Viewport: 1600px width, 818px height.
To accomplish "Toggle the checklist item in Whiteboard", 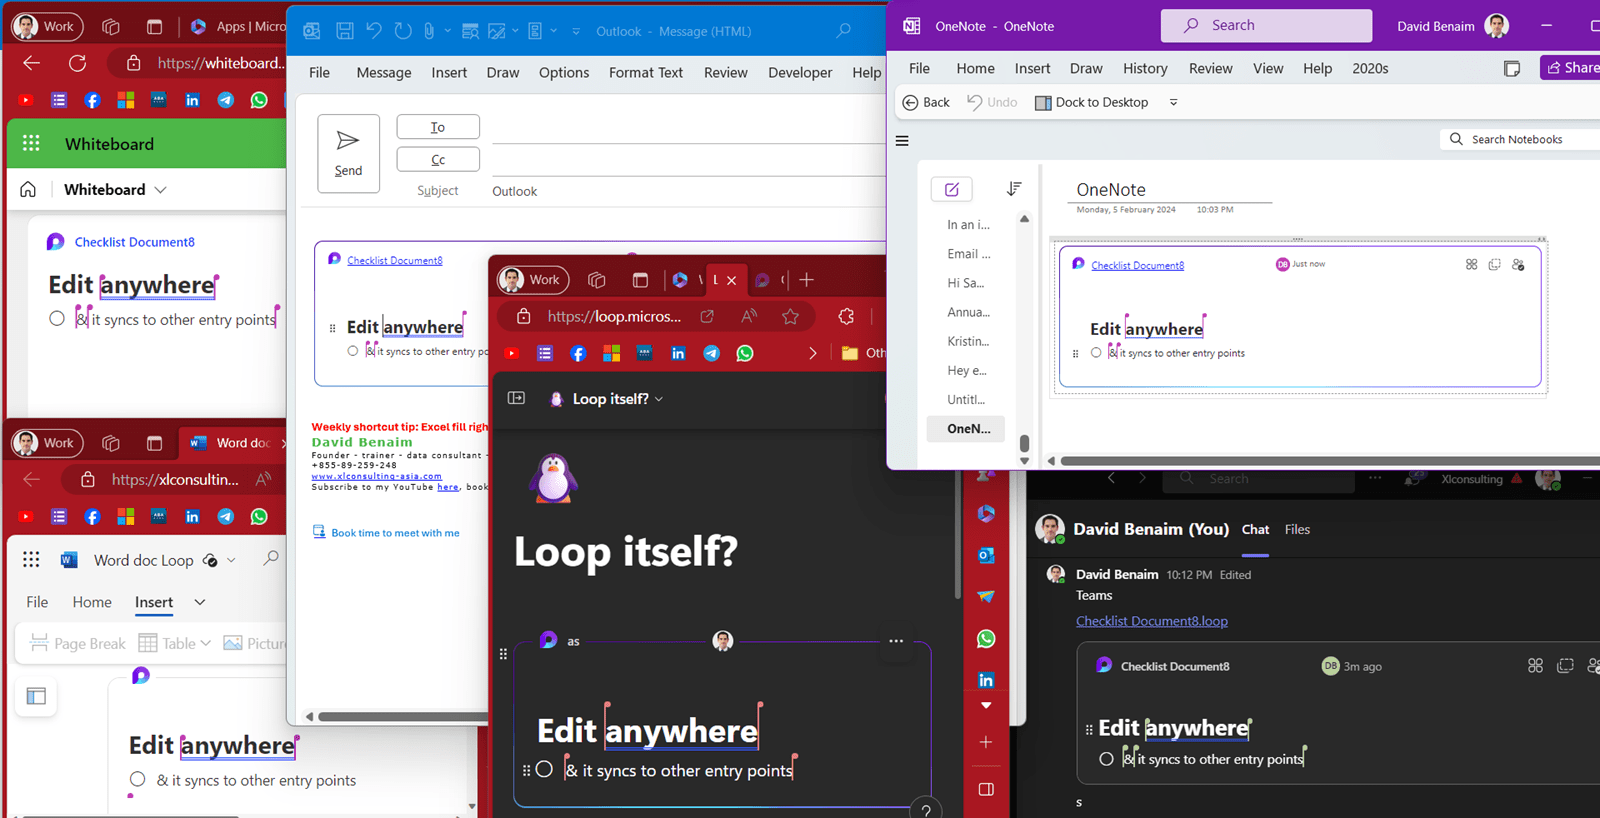I will 57,319.
